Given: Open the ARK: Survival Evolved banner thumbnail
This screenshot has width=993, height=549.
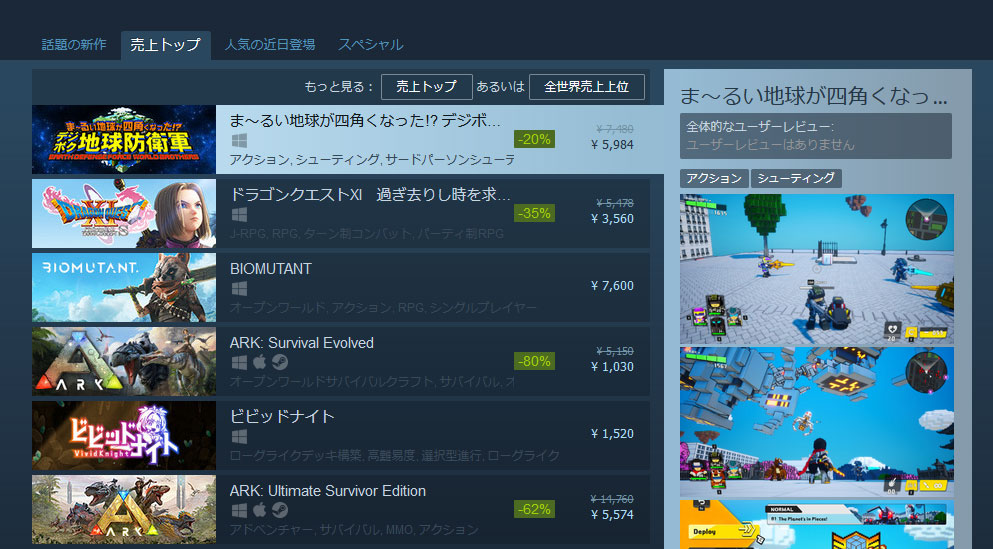Looking at the screenshot, I should click(x=123, y=362).
